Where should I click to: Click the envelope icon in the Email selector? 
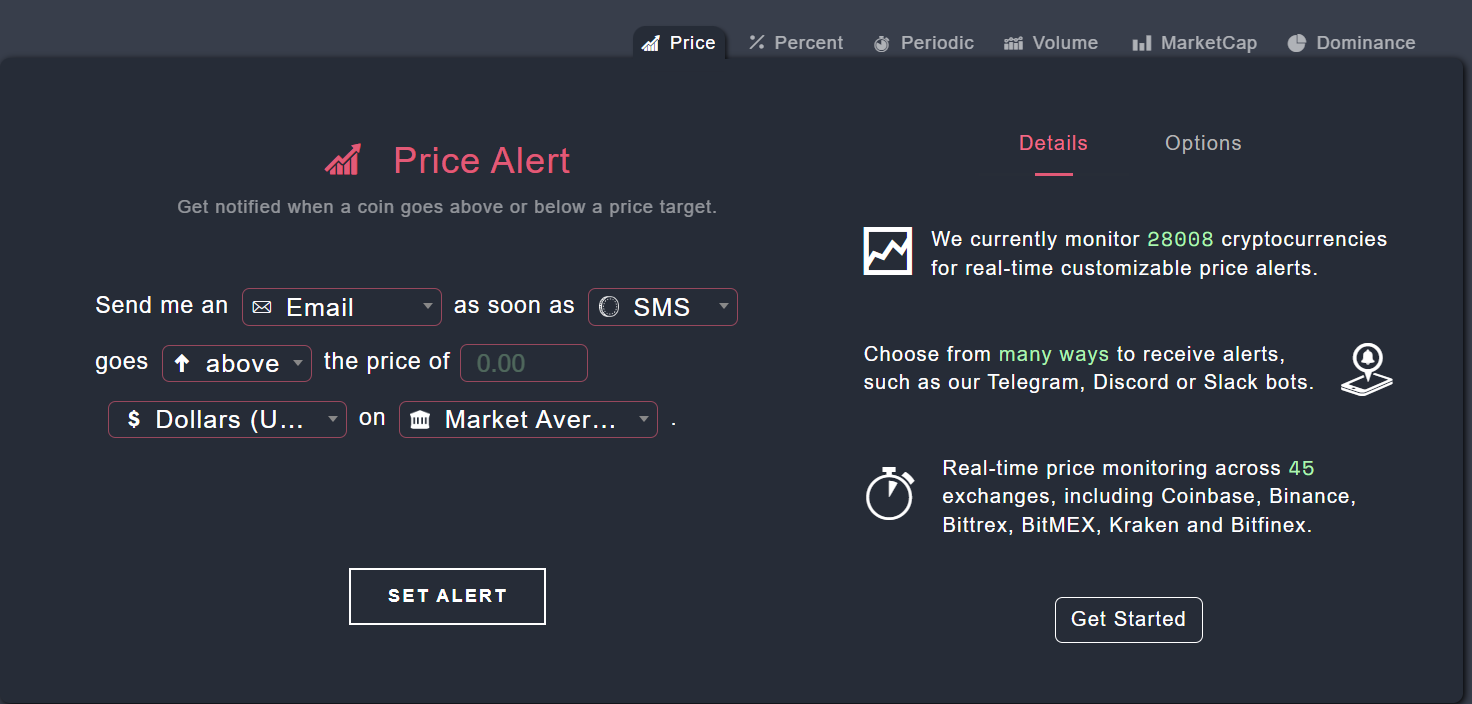coord(262,307)
